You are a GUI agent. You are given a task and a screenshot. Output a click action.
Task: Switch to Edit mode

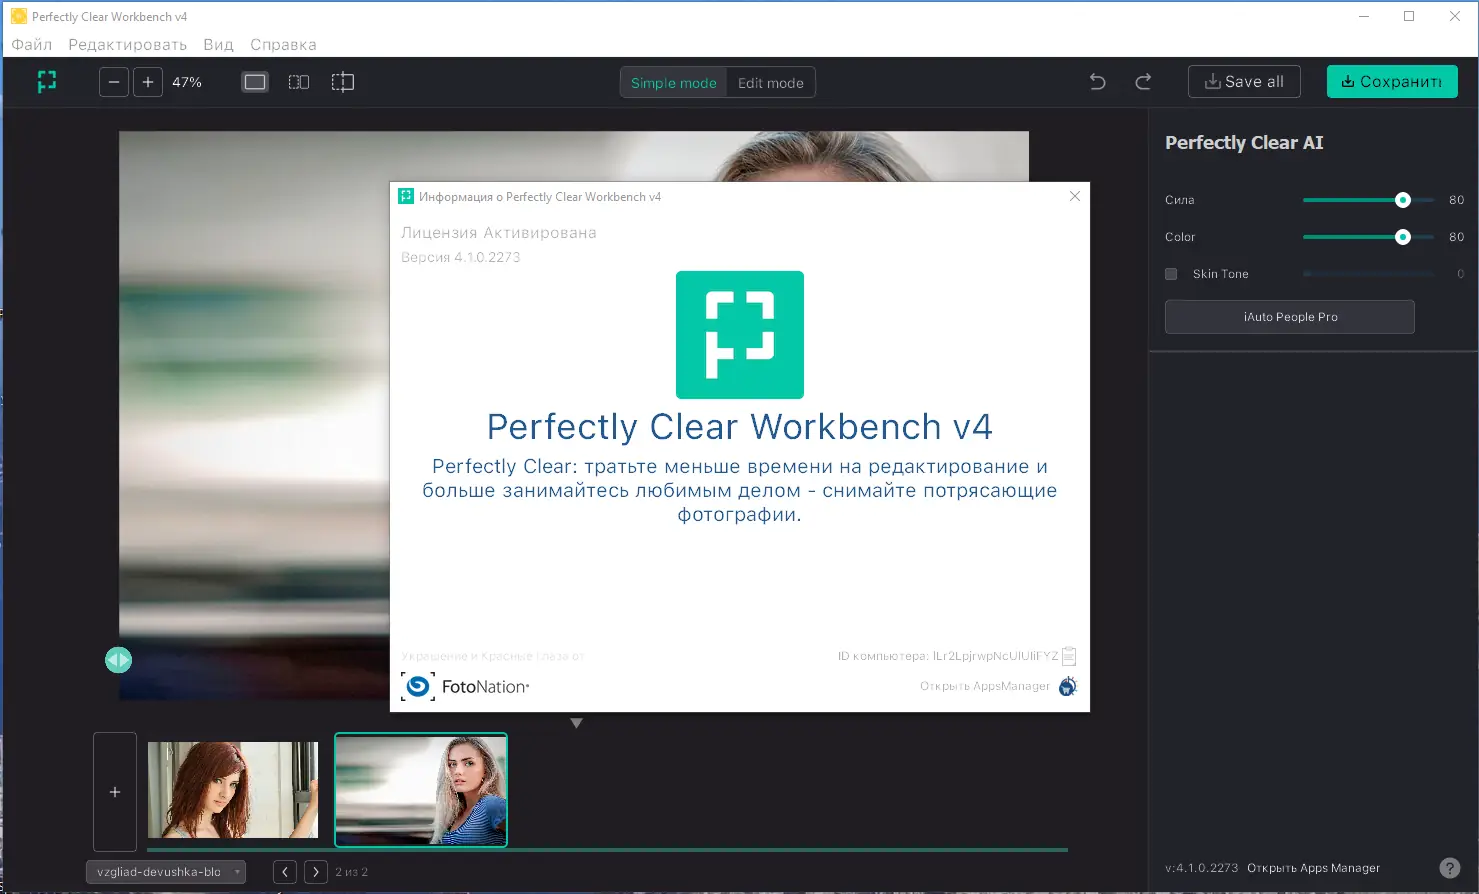coord(769,82)
